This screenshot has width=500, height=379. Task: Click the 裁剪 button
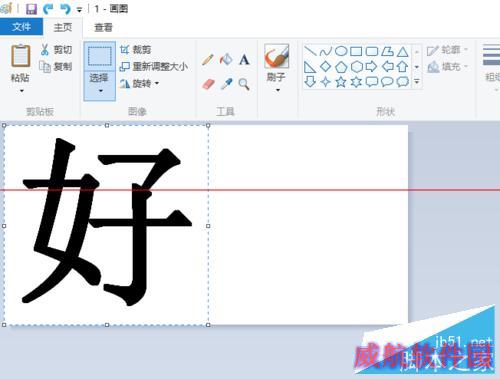point(136,50)
